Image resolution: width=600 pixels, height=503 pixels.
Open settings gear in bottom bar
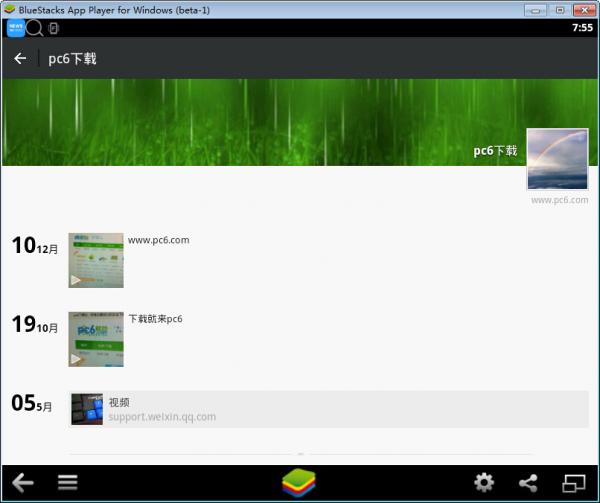tap(484, 482)
